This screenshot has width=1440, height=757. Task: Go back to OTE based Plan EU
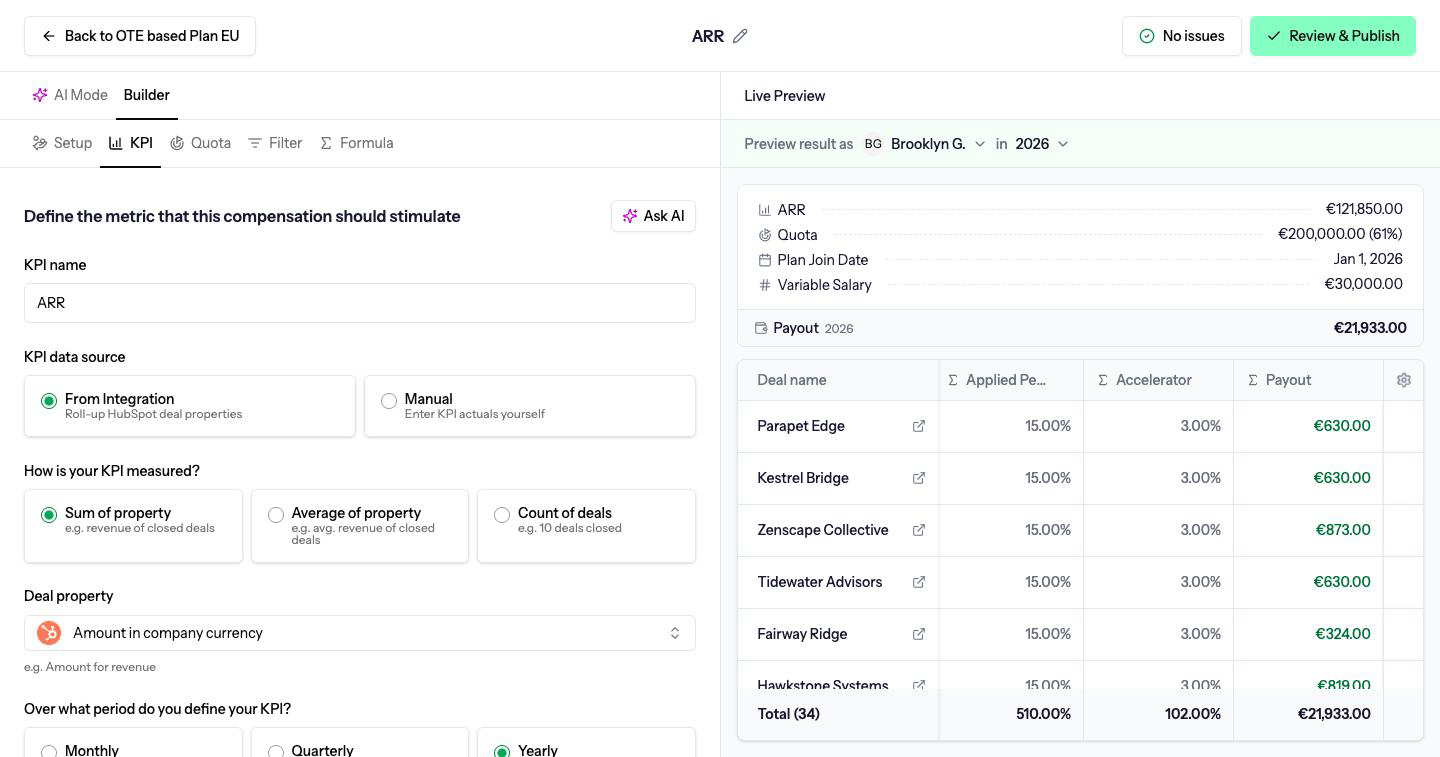[x=140, y=36]
